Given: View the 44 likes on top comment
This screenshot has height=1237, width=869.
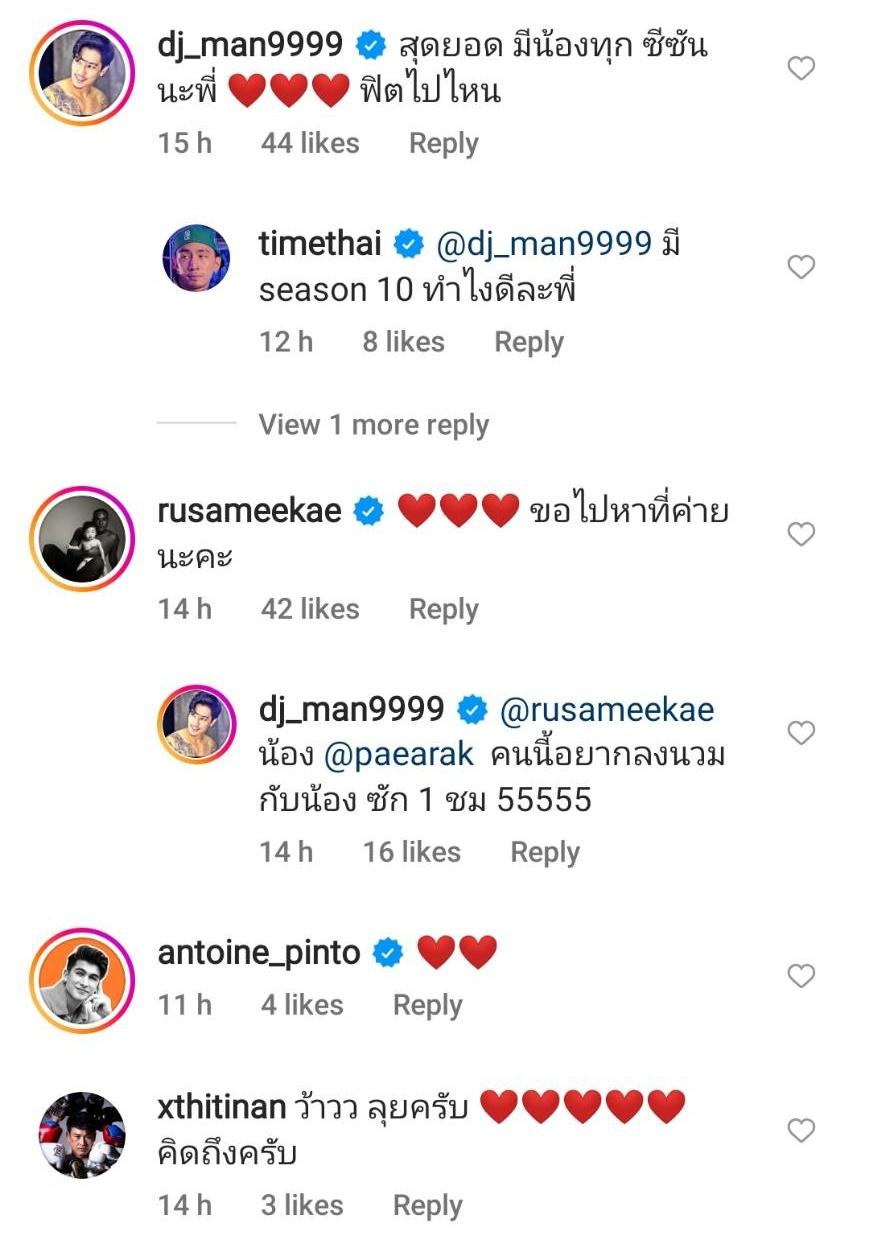Looking at the screenshot, I should pyautogui.click(x=309, y=144).
